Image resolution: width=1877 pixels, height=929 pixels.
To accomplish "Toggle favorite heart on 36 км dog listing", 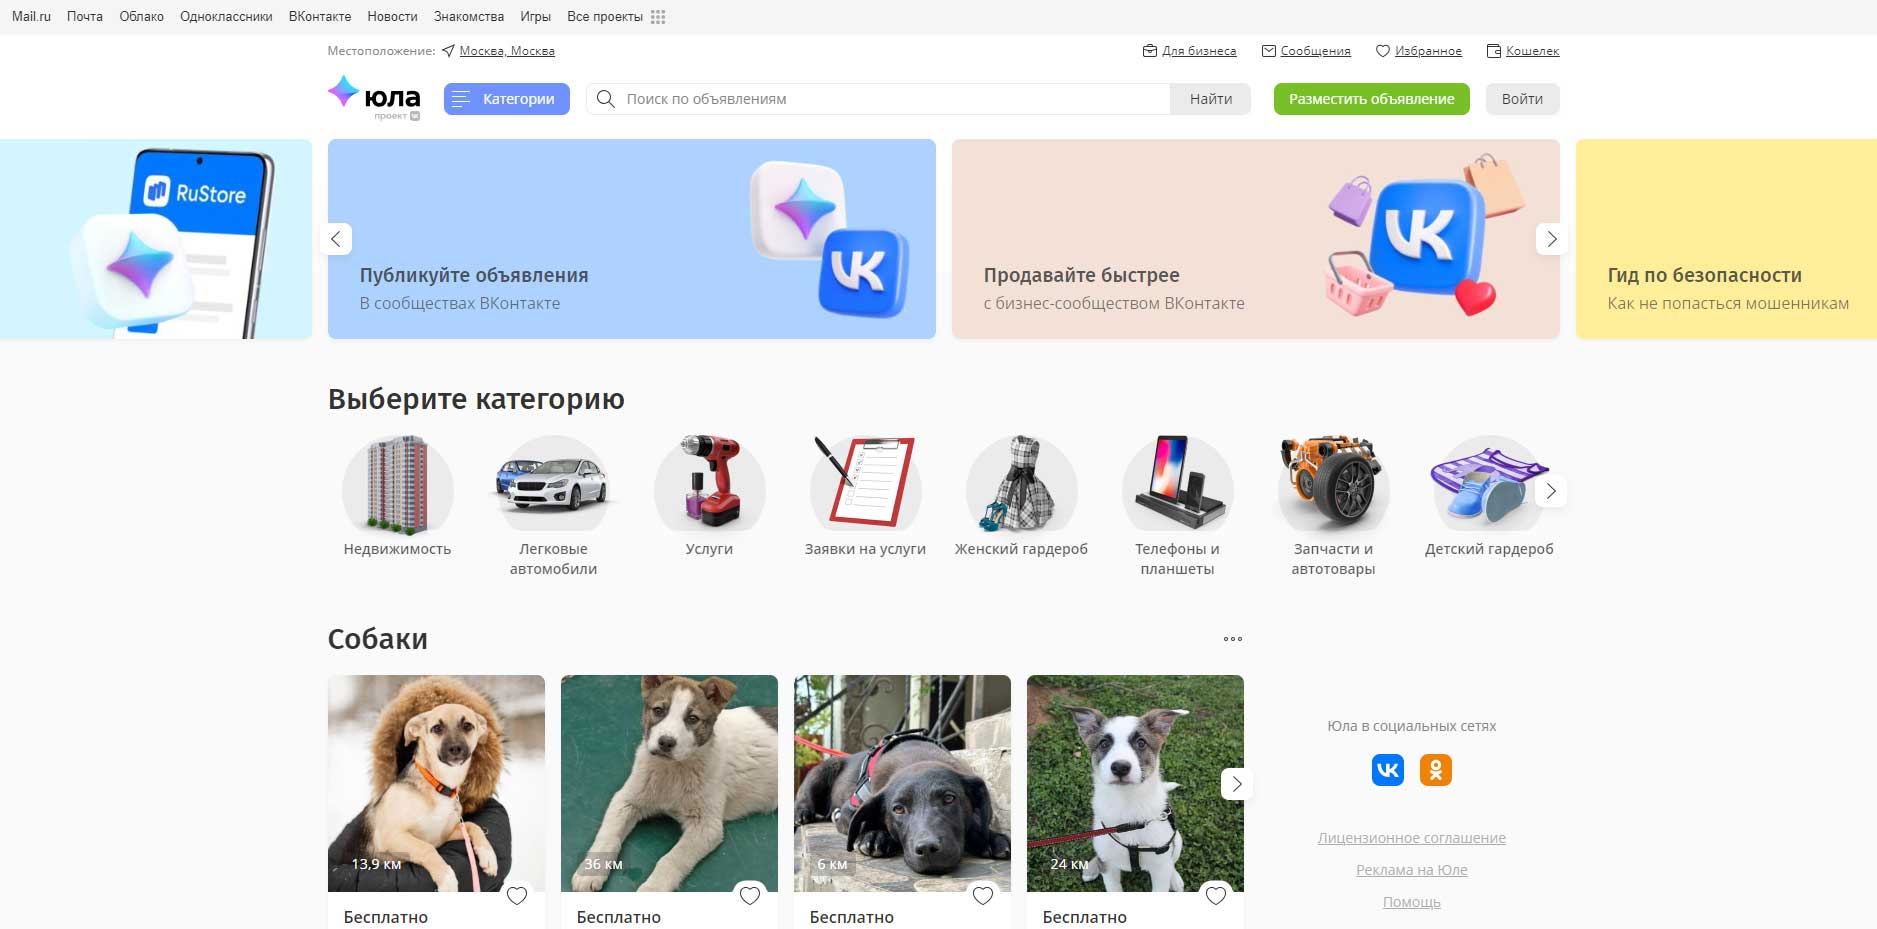I will pos(750,896).
